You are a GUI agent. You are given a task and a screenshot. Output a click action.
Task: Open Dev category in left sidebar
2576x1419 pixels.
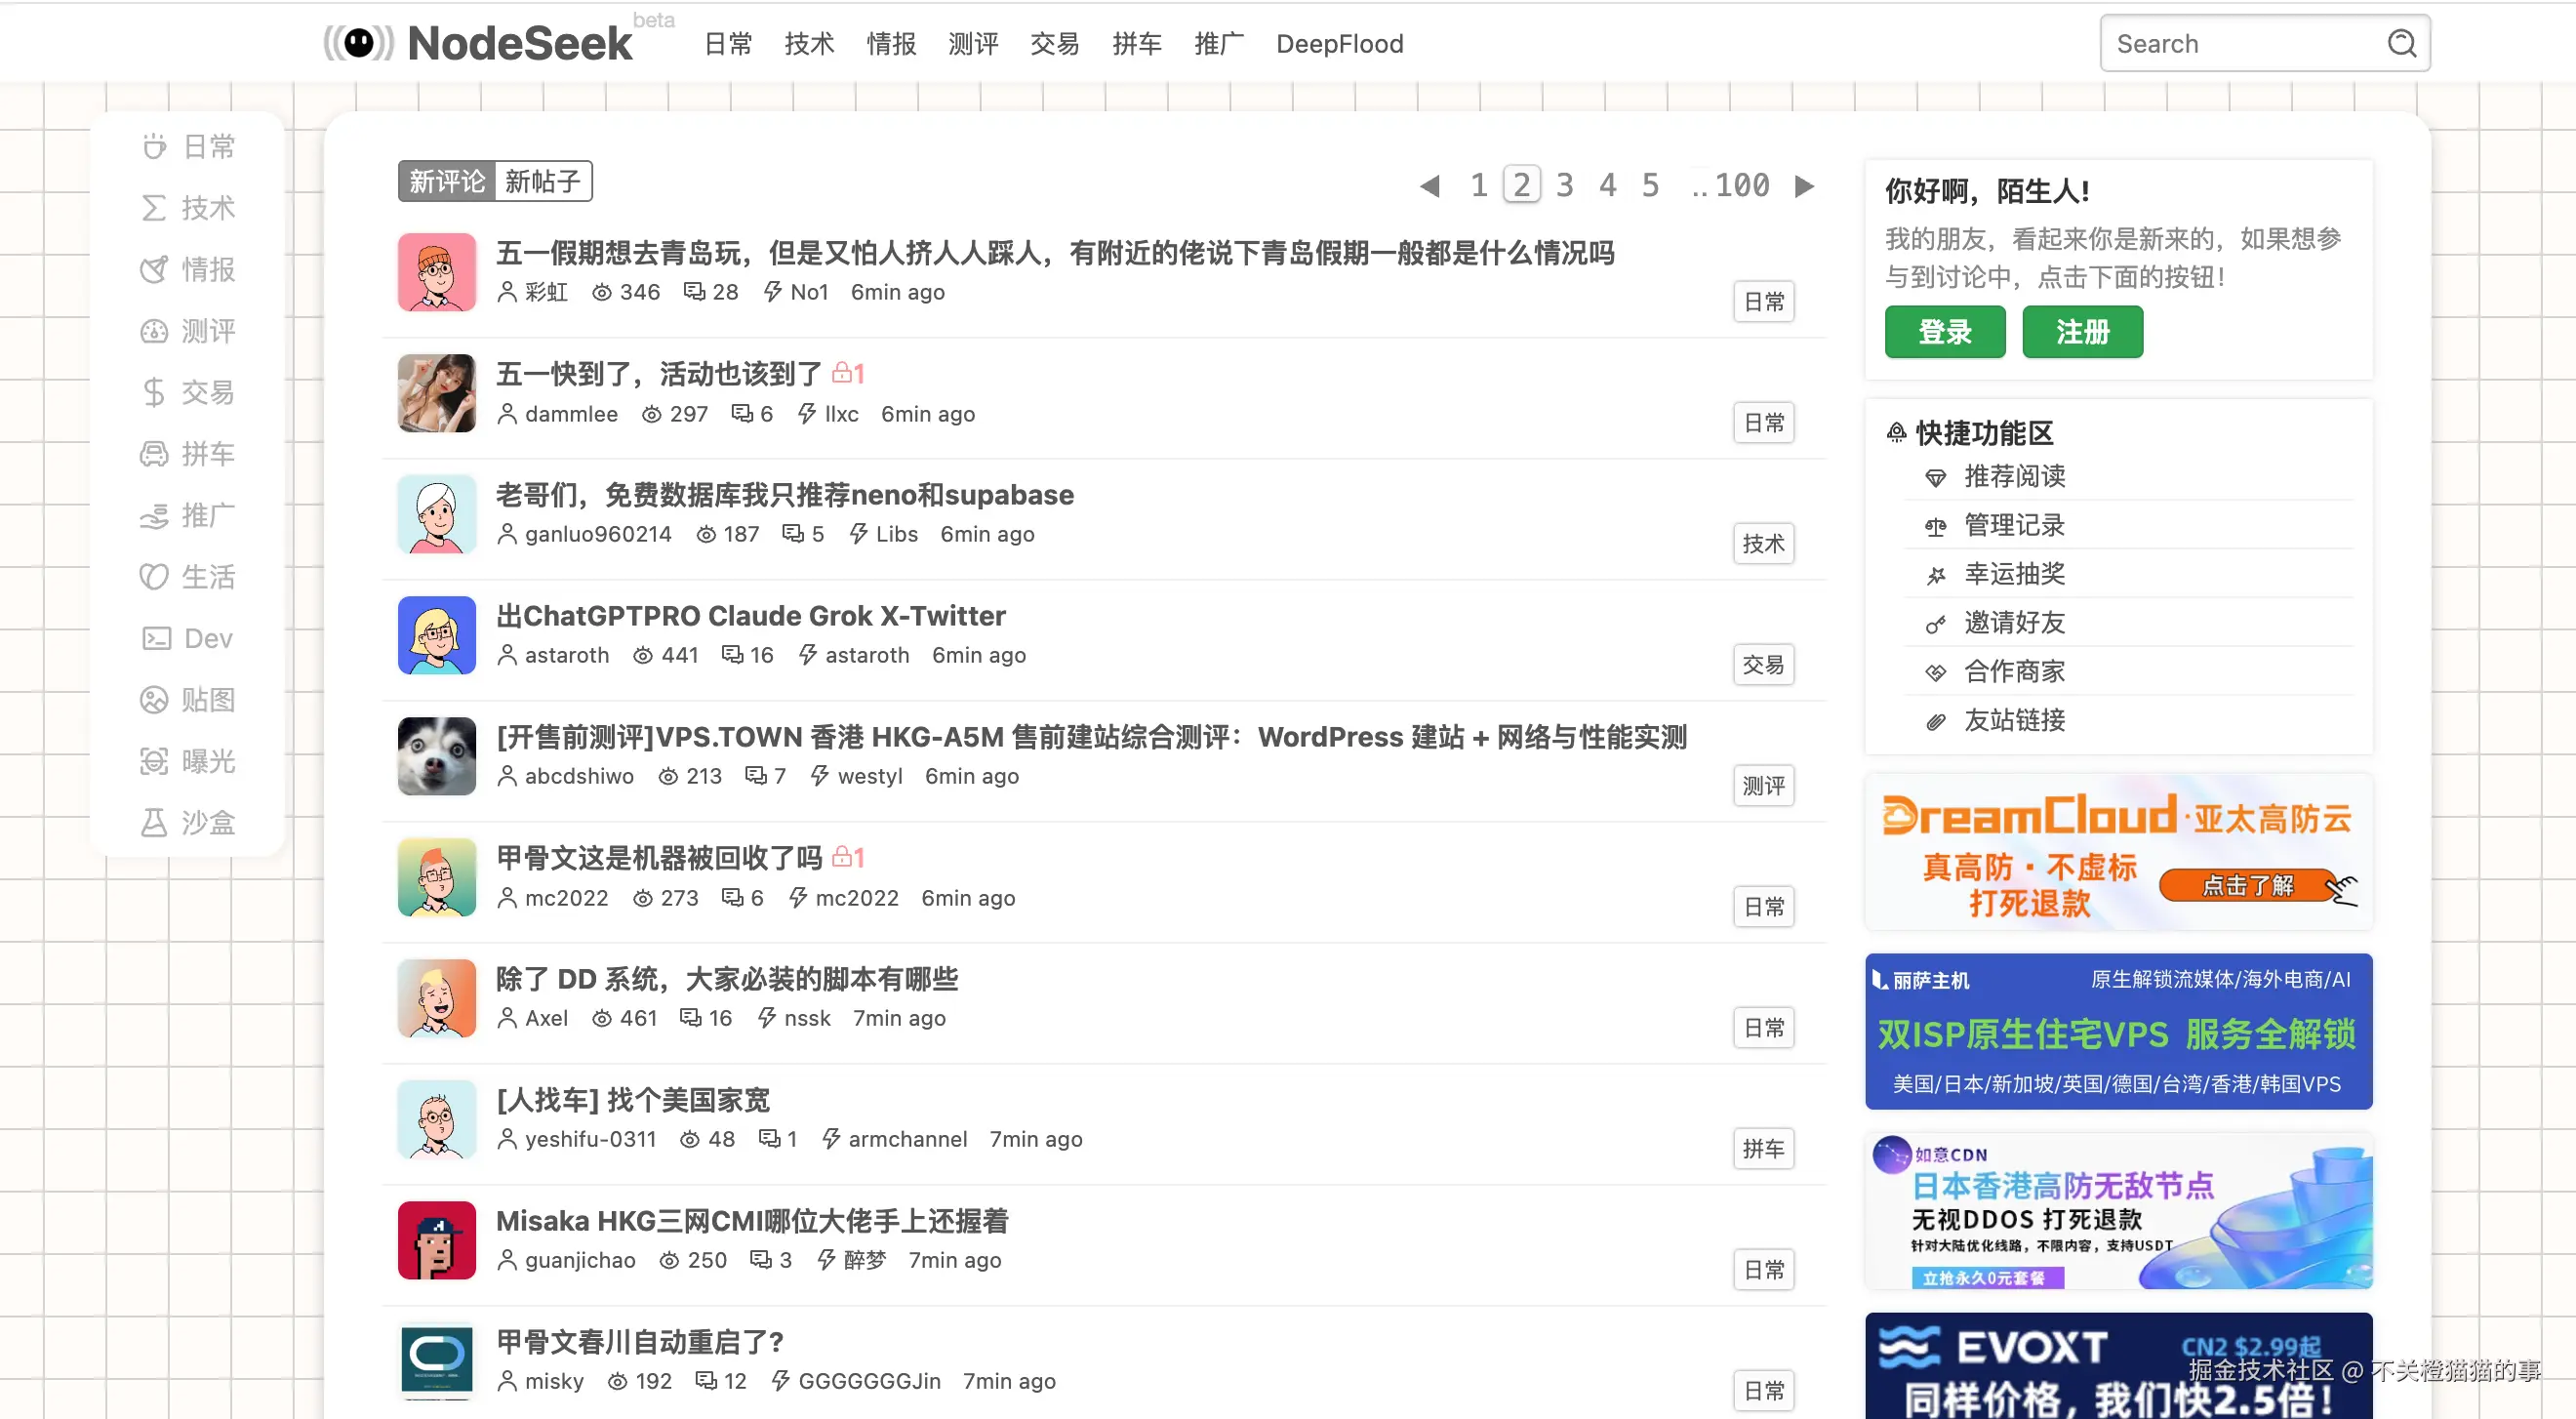(188, 638)
